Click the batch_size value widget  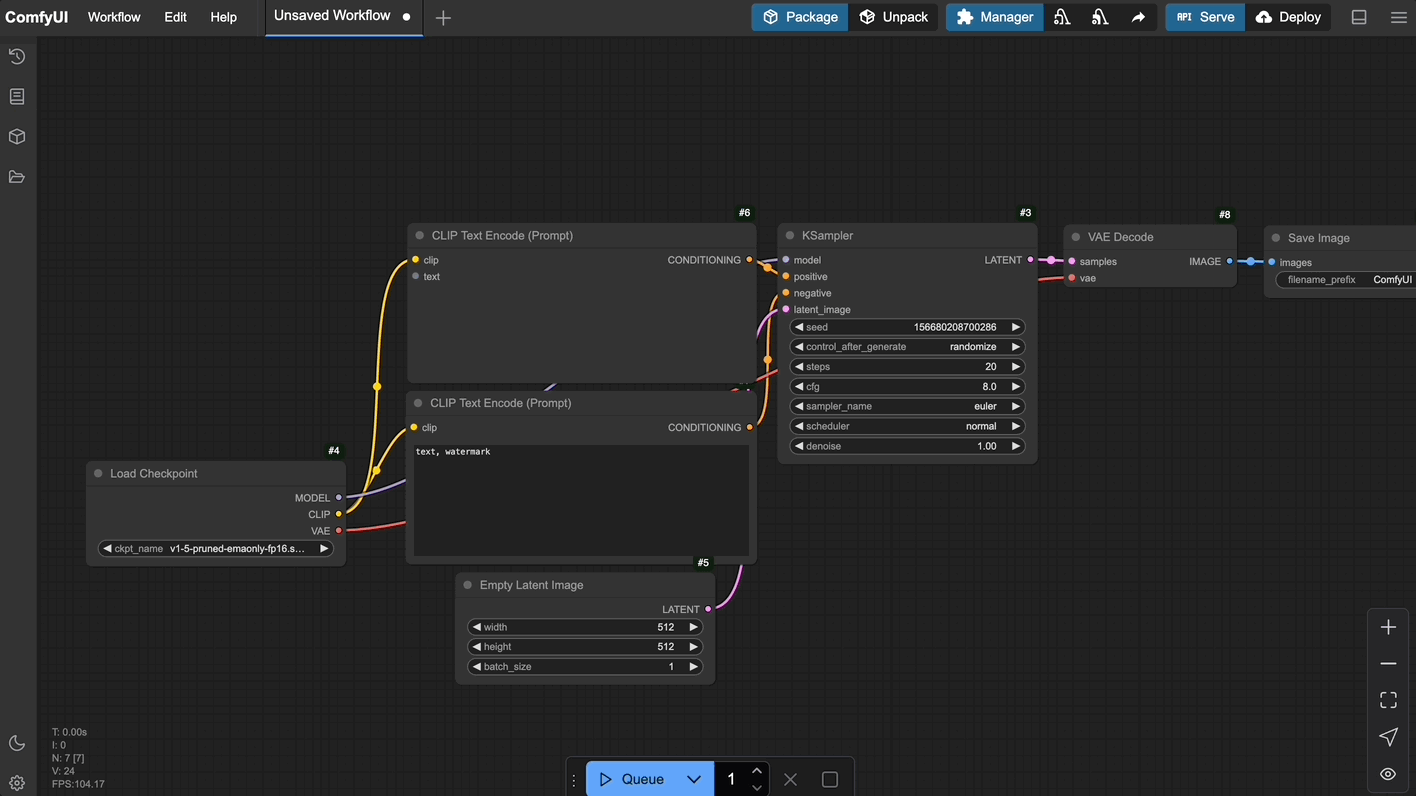click(585, 667)
